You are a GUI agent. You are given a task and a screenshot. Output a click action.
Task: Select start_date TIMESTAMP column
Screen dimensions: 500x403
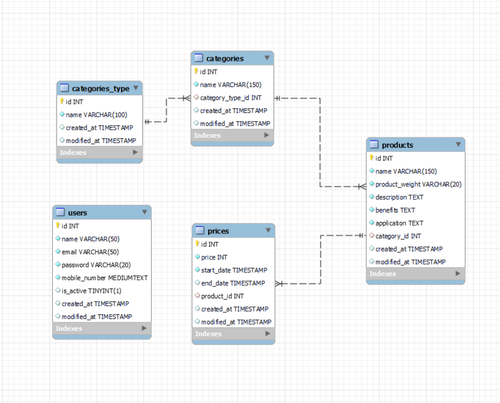click(x=233, y=270)
